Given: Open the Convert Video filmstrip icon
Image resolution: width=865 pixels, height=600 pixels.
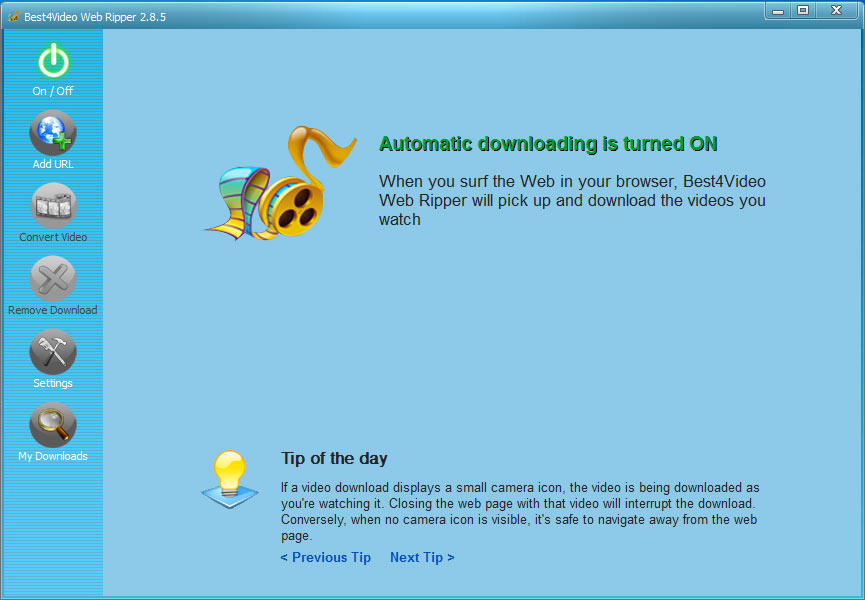Looking at the screenshot, I should (53, 205).
